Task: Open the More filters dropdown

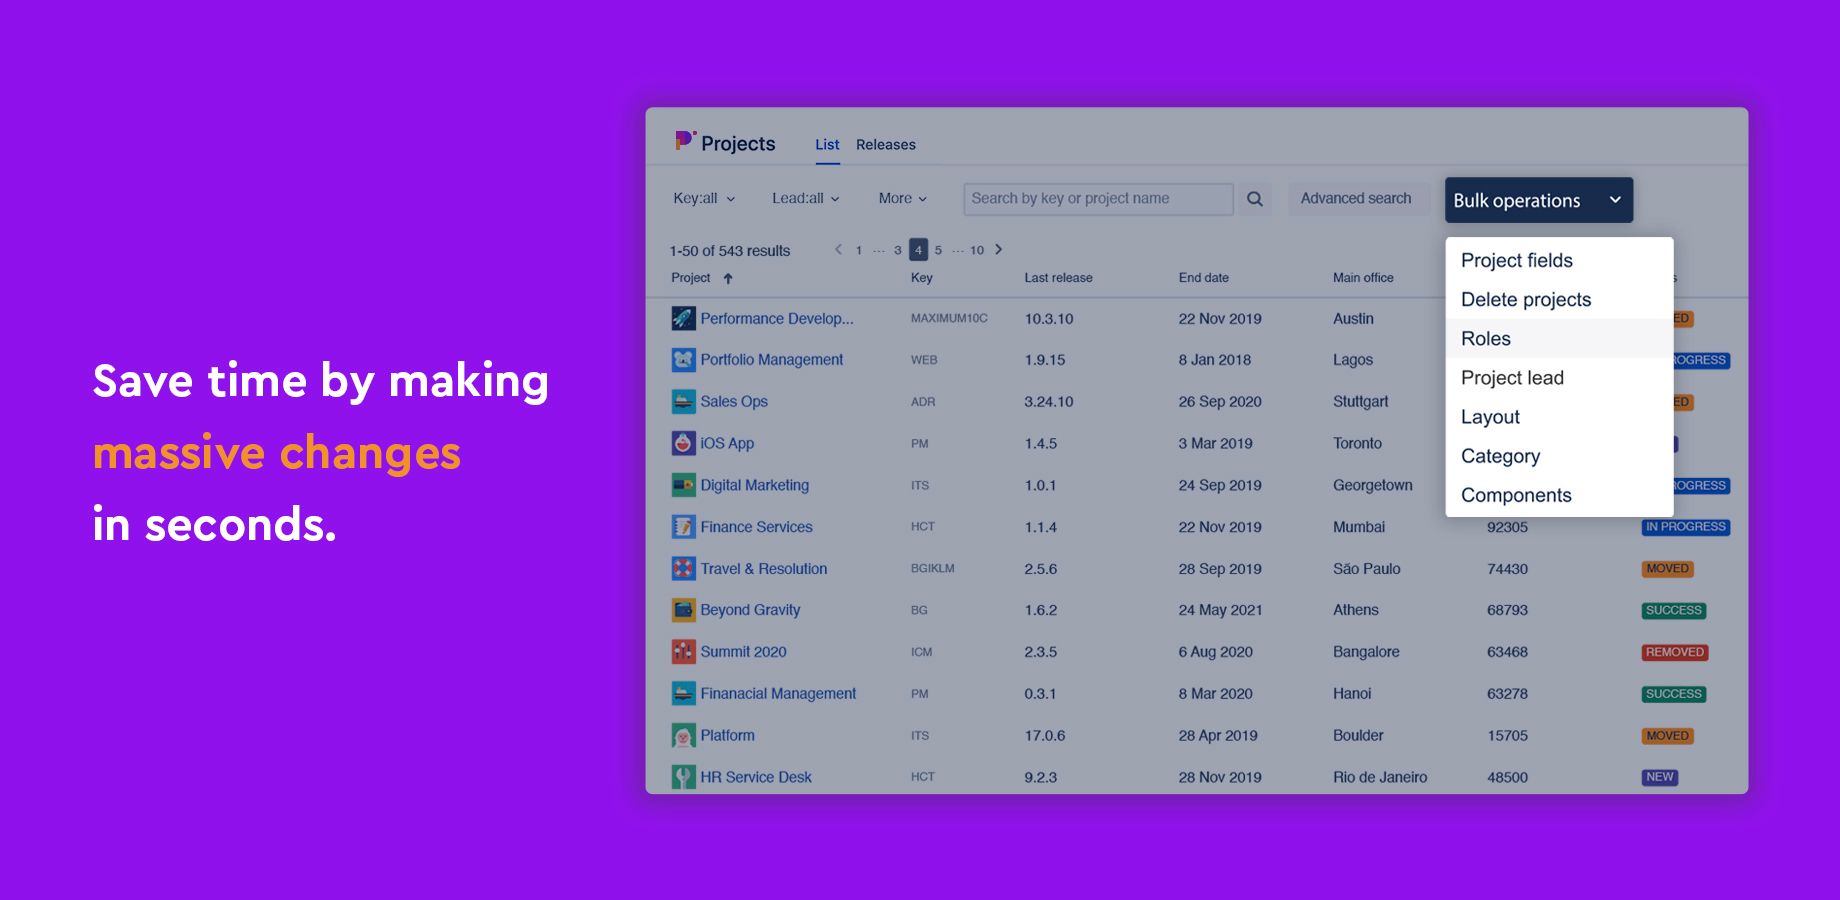Action: click(902, 198)
